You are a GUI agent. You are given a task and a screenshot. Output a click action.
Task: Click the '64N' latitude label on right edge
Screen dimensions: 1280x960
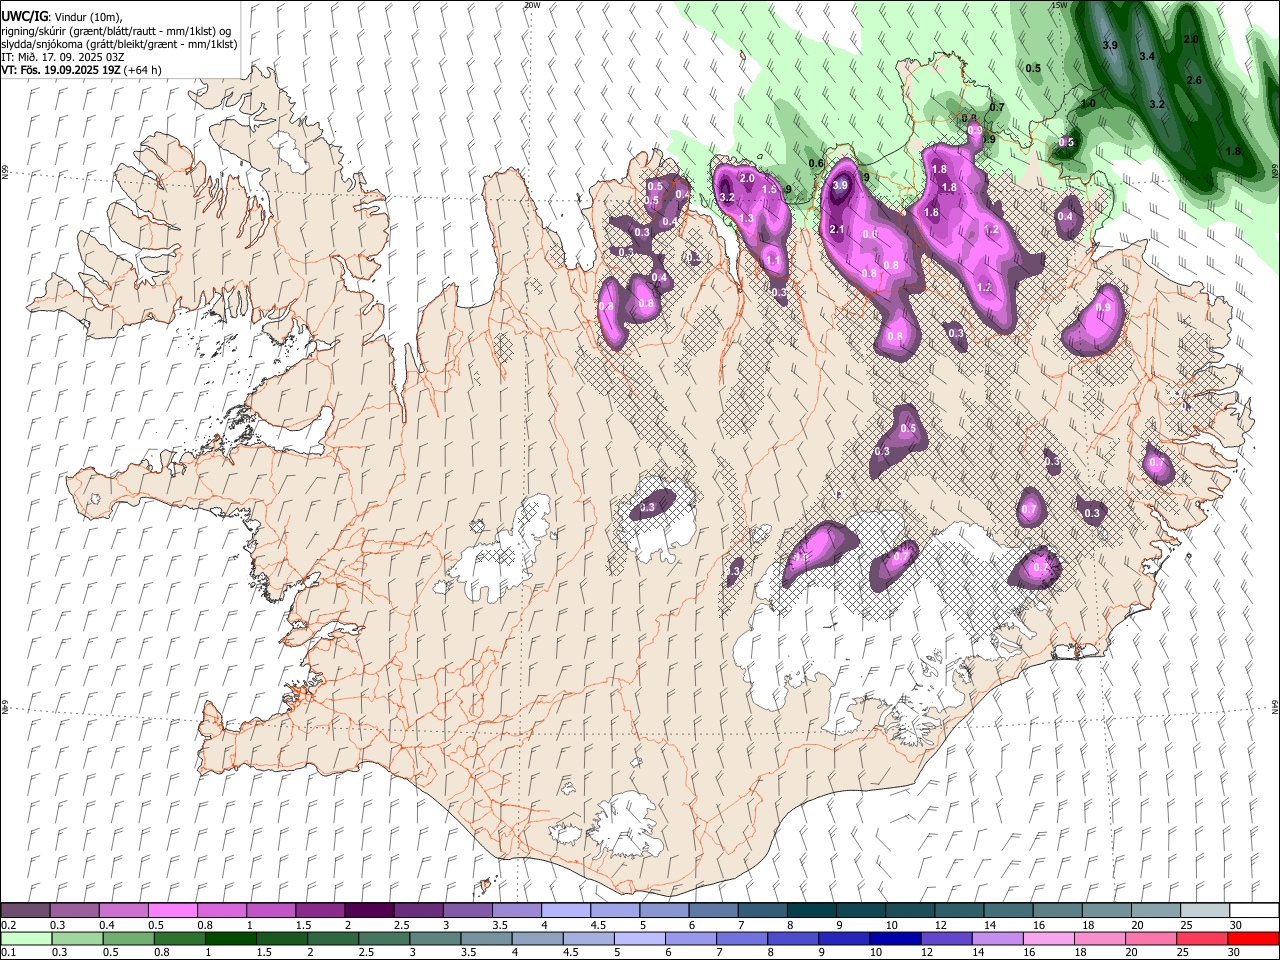[x=1275, y=706]
